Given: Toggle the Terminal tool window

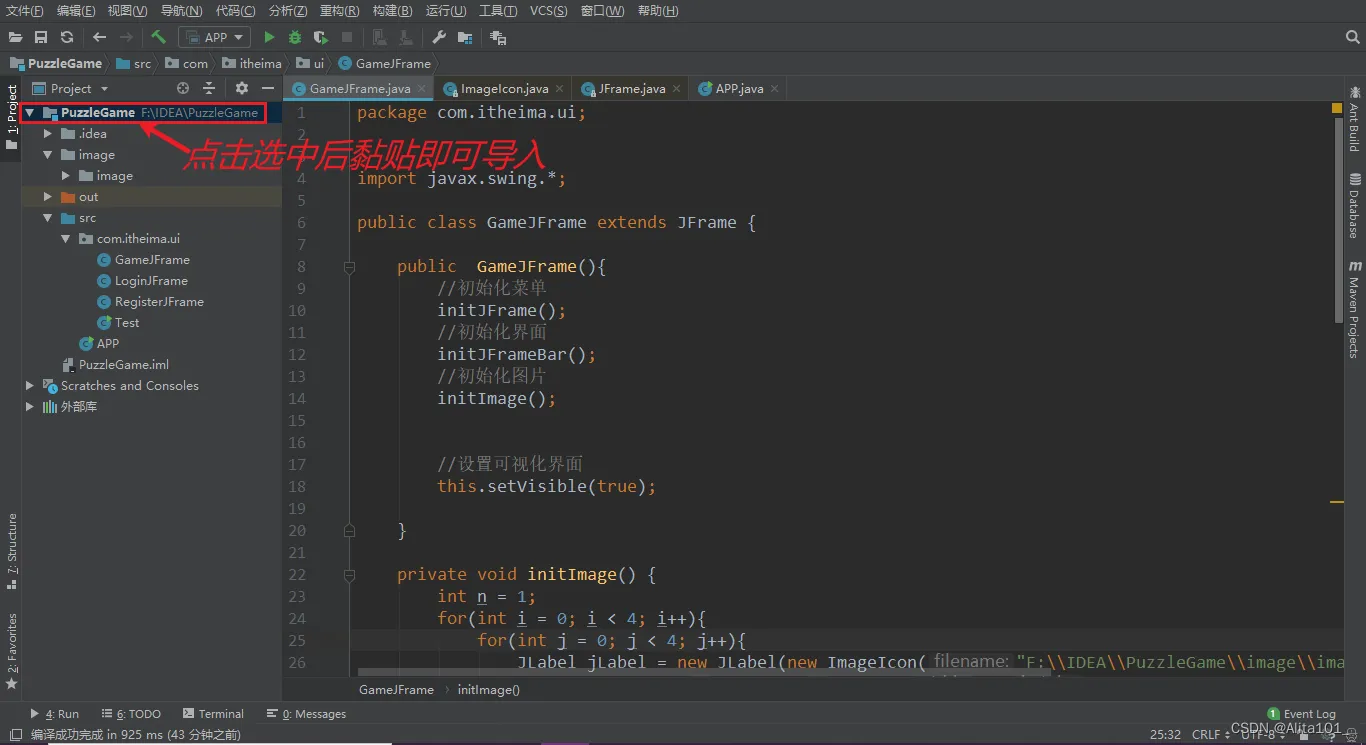Looking at the screenshot, I should 213,714.
